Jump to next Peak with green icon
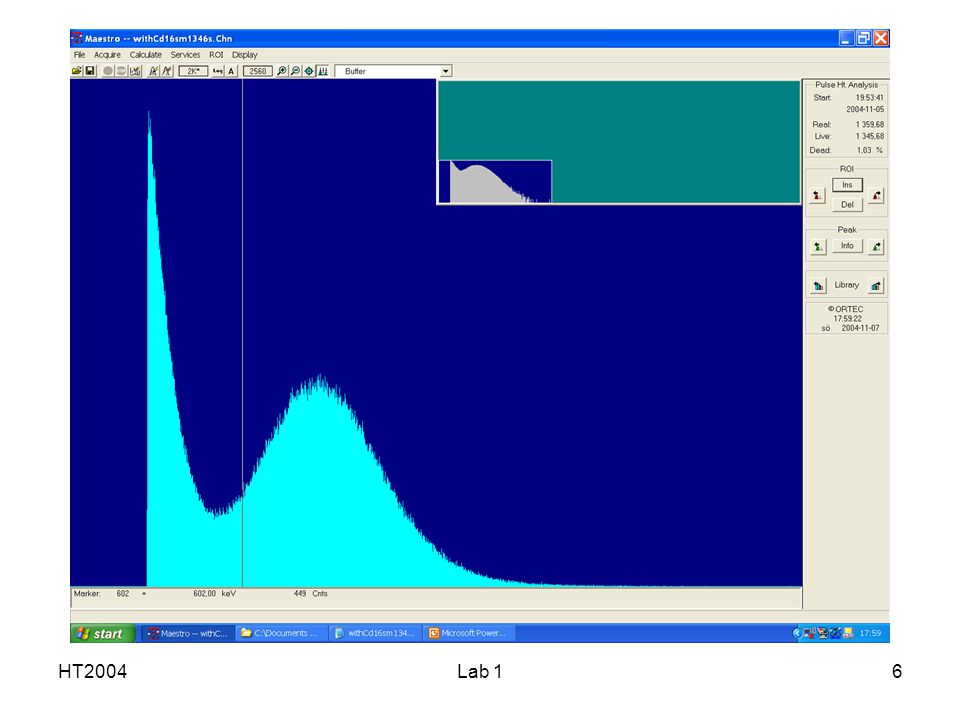The width and height of the screenshot is (960, 720). (876, 247)
